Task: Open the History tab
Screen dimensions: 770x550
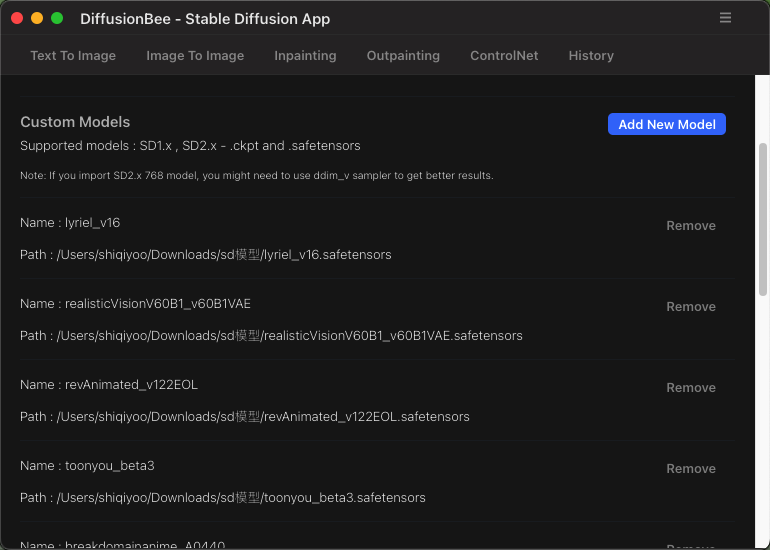Action: click(x=591, y=55)
